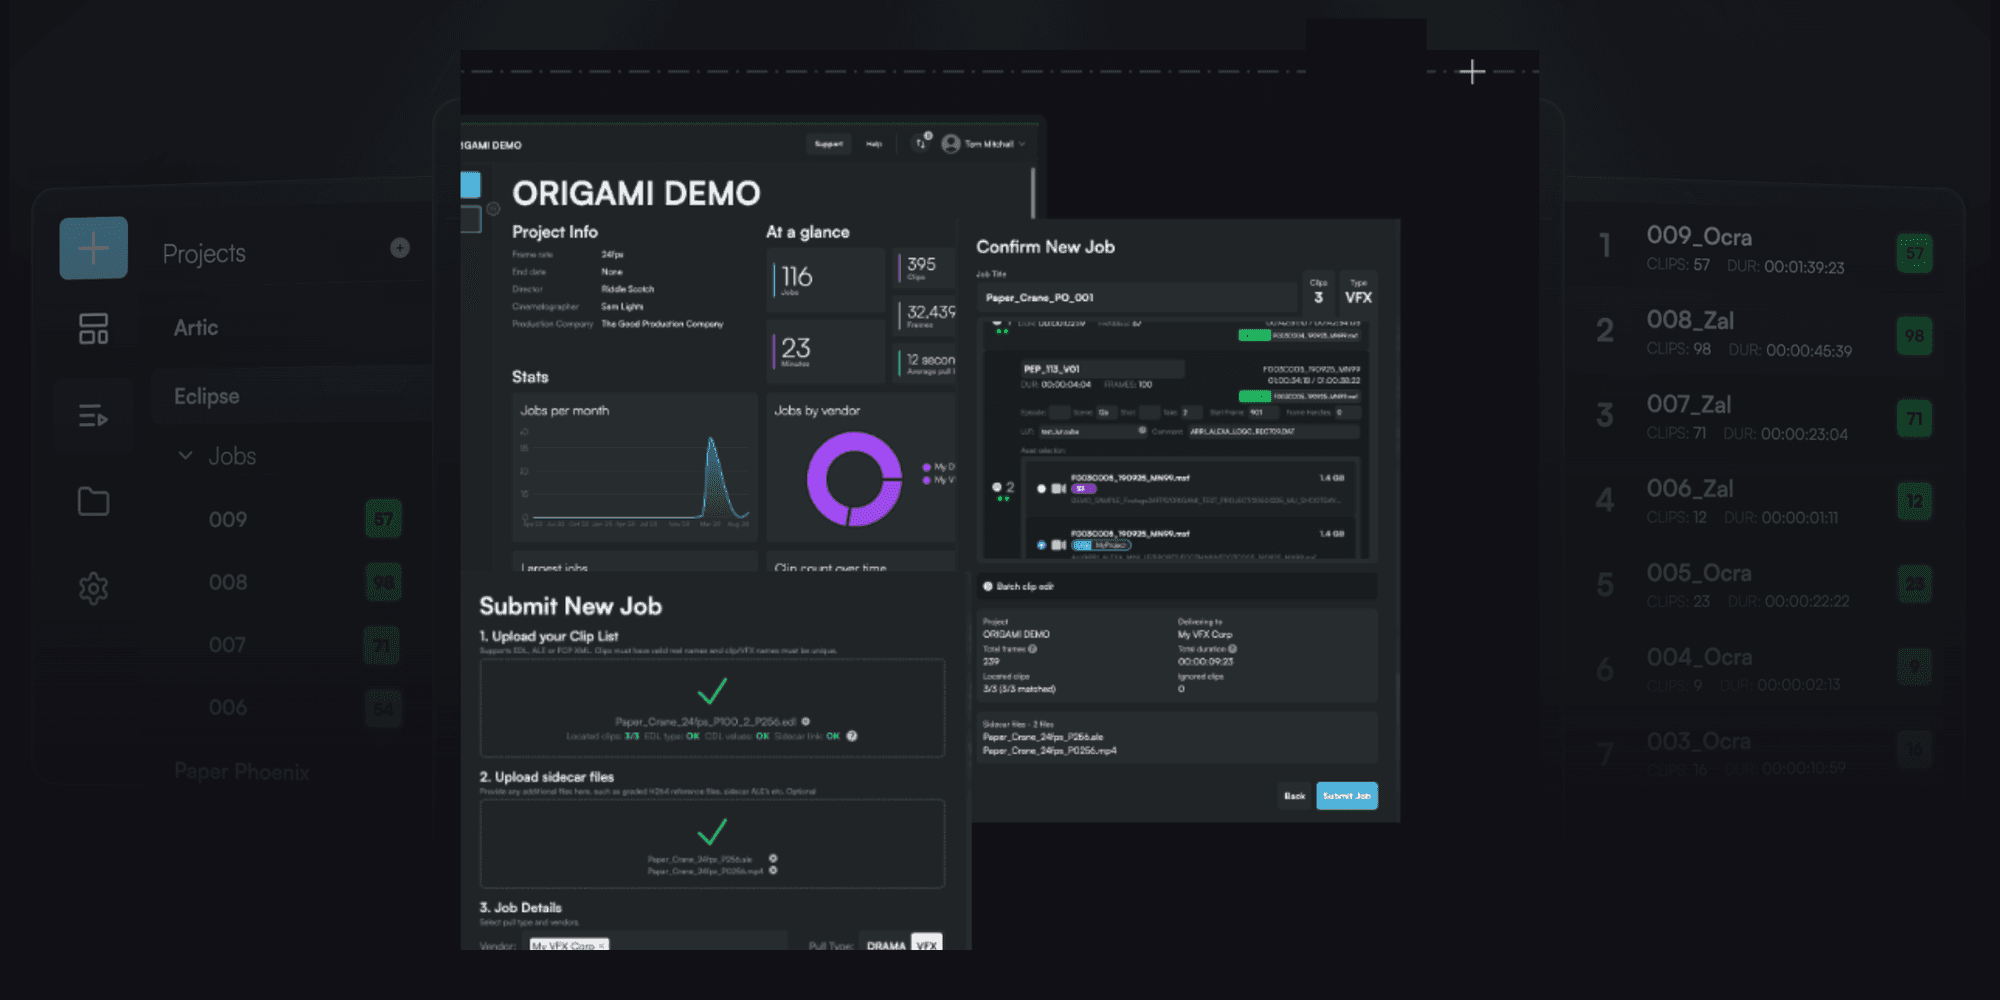Image resolution: width=2000 pixels, height=1000 pixels.
Task: Click the Submit Job button
Action: [x=1347, y=796]
